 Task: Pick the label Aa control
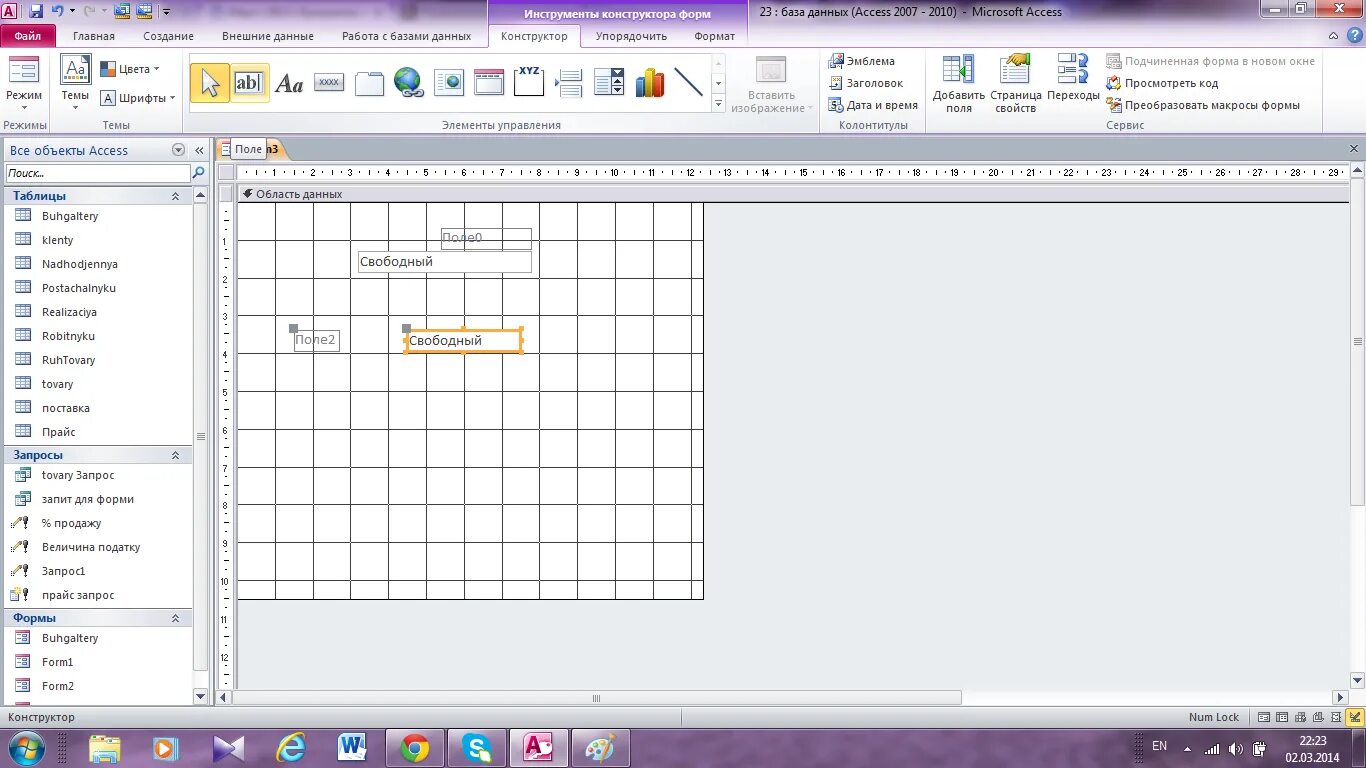point(289,83)
